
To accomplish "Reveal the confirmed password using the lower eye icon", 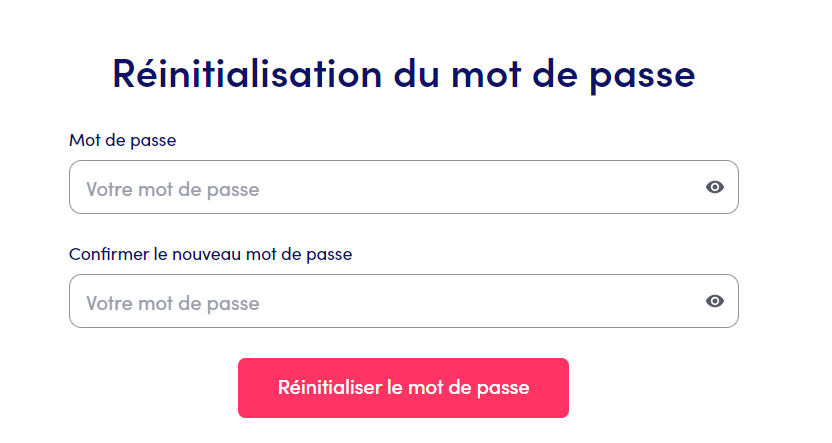I will pos(714,301).
